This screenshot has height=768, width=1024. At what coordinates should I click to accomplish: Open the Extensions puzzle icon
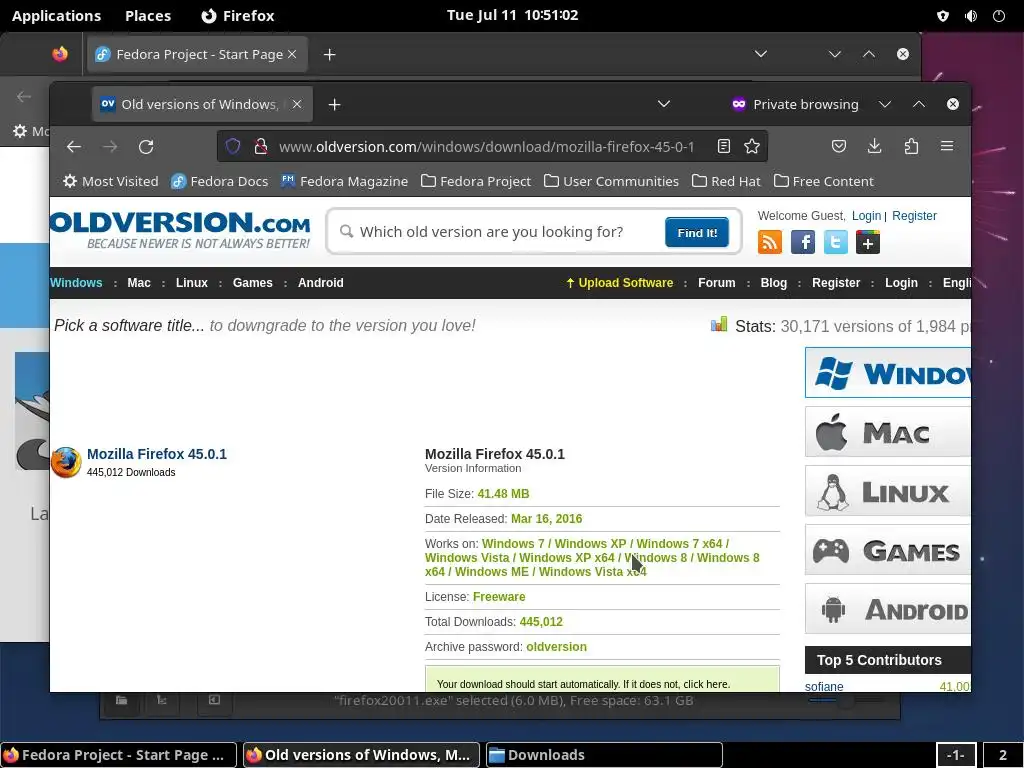911,146
